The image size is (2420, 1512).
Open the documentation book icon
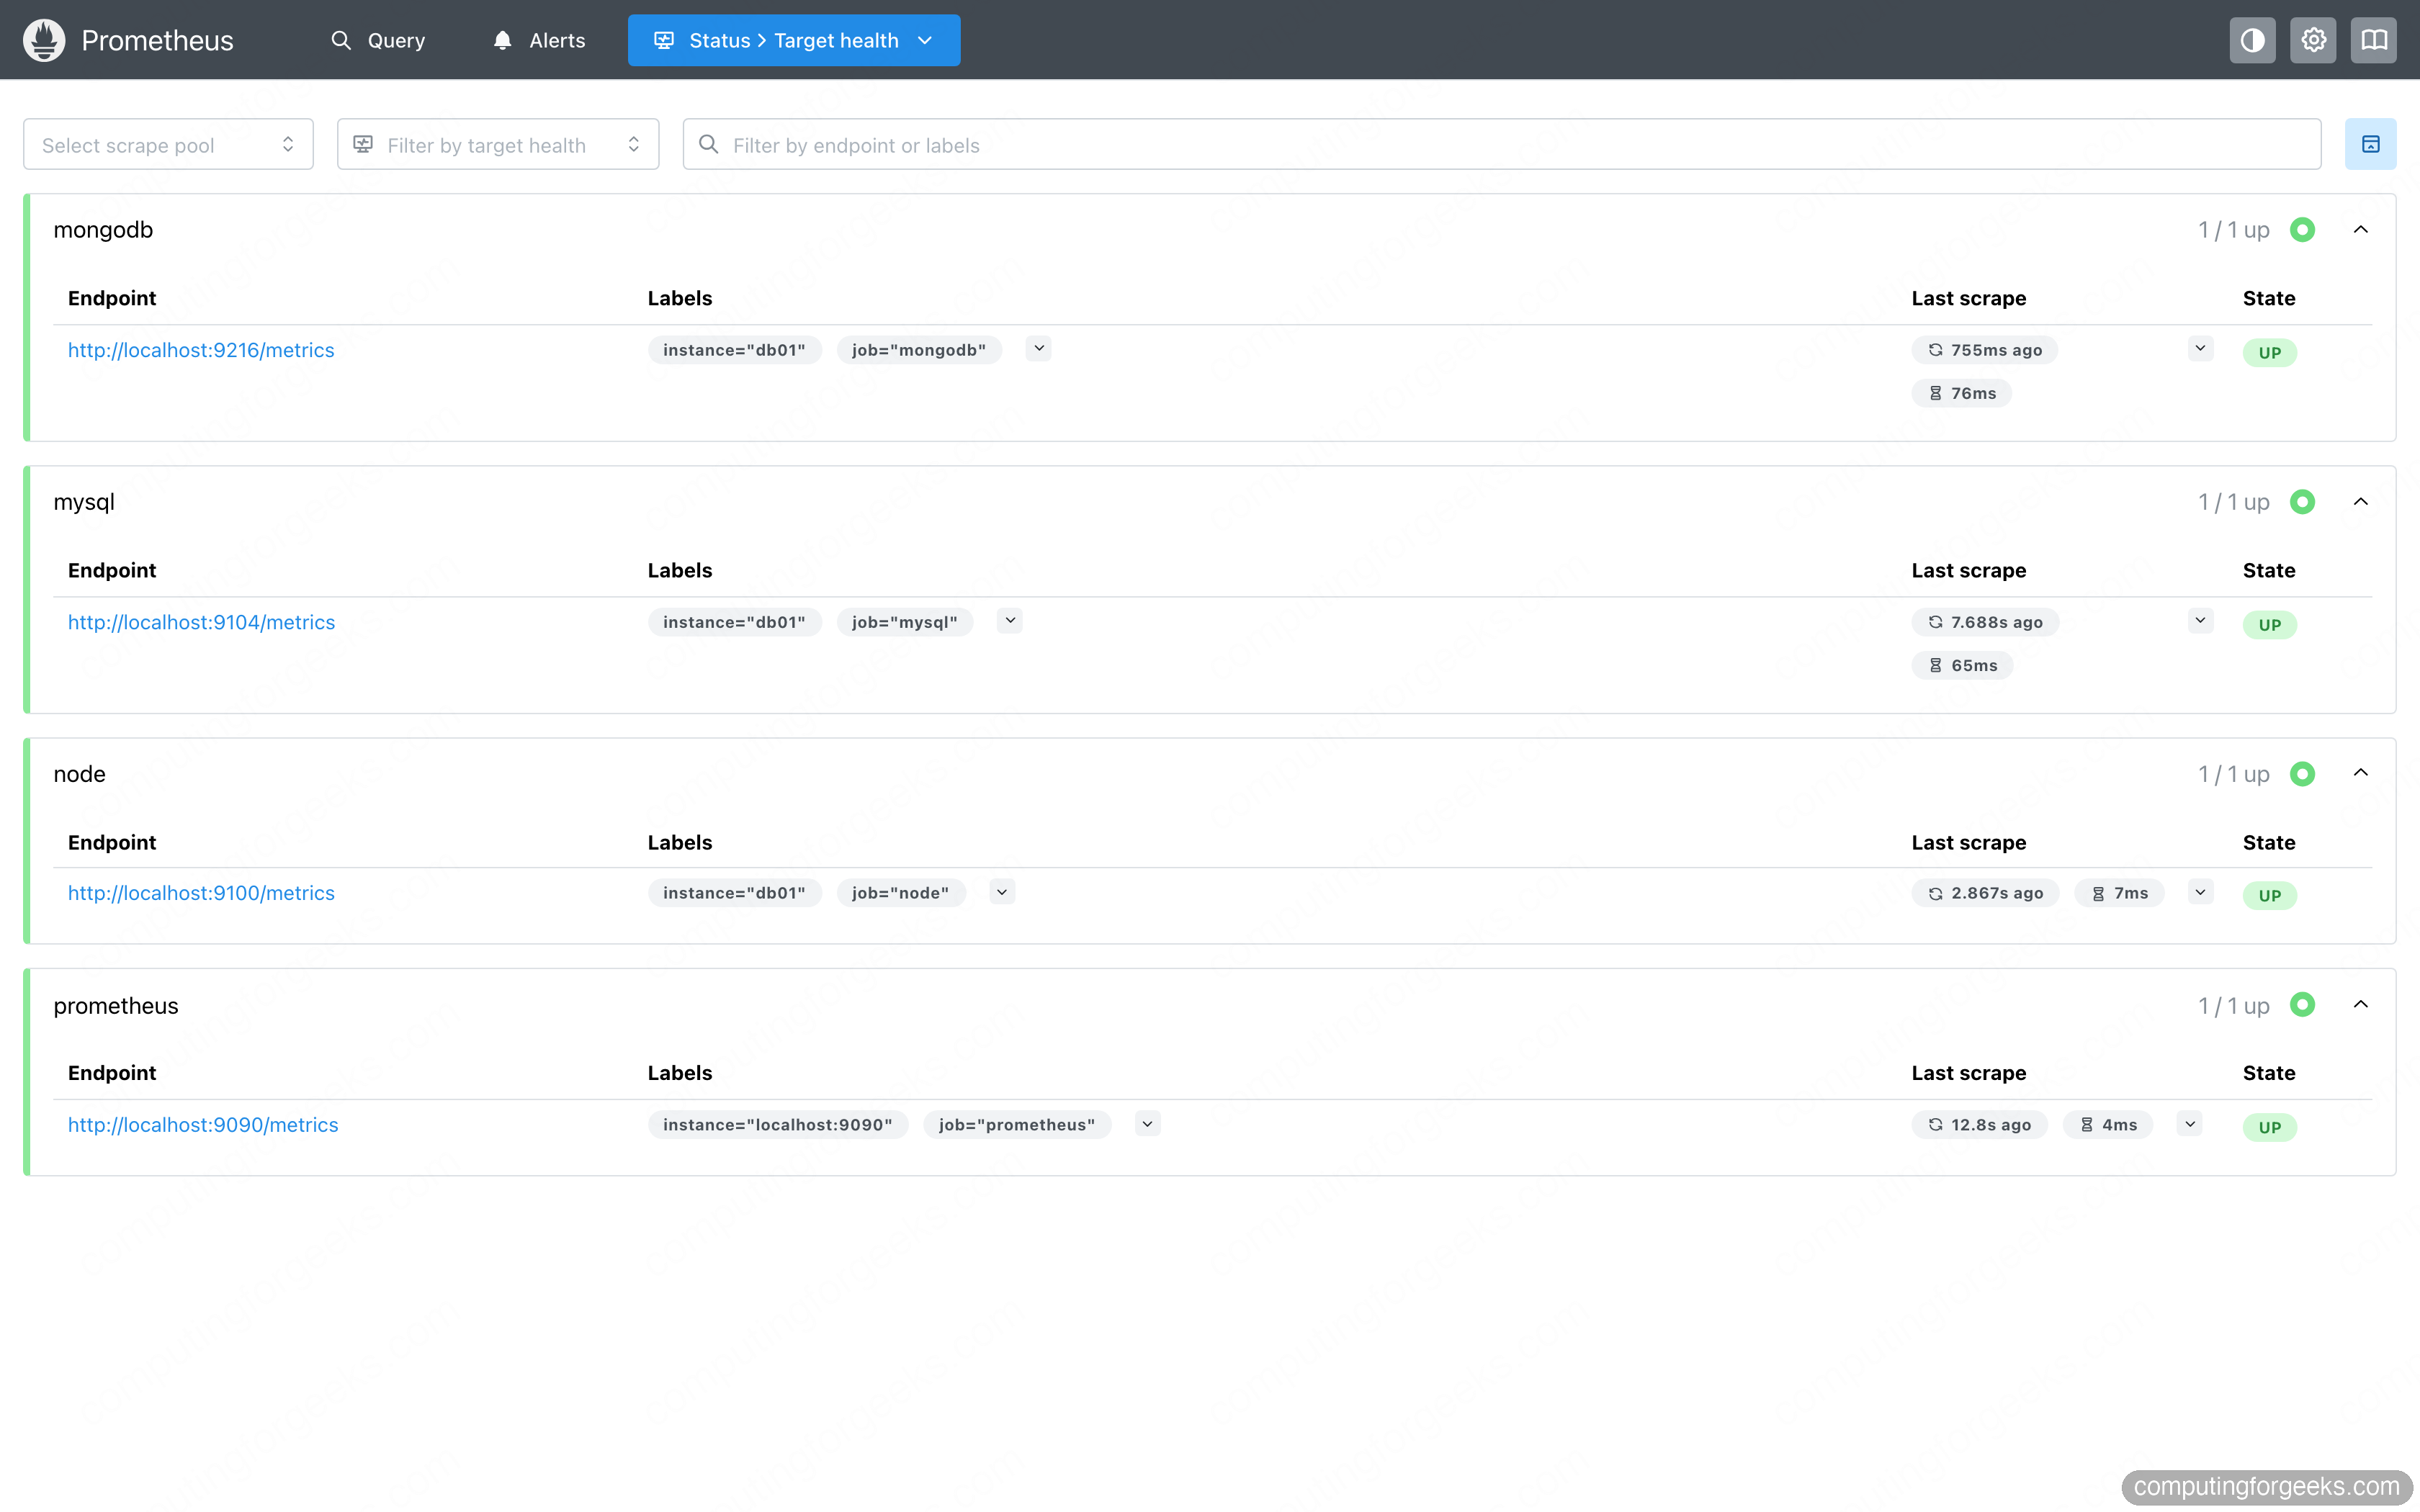[x=2374, y=40]
